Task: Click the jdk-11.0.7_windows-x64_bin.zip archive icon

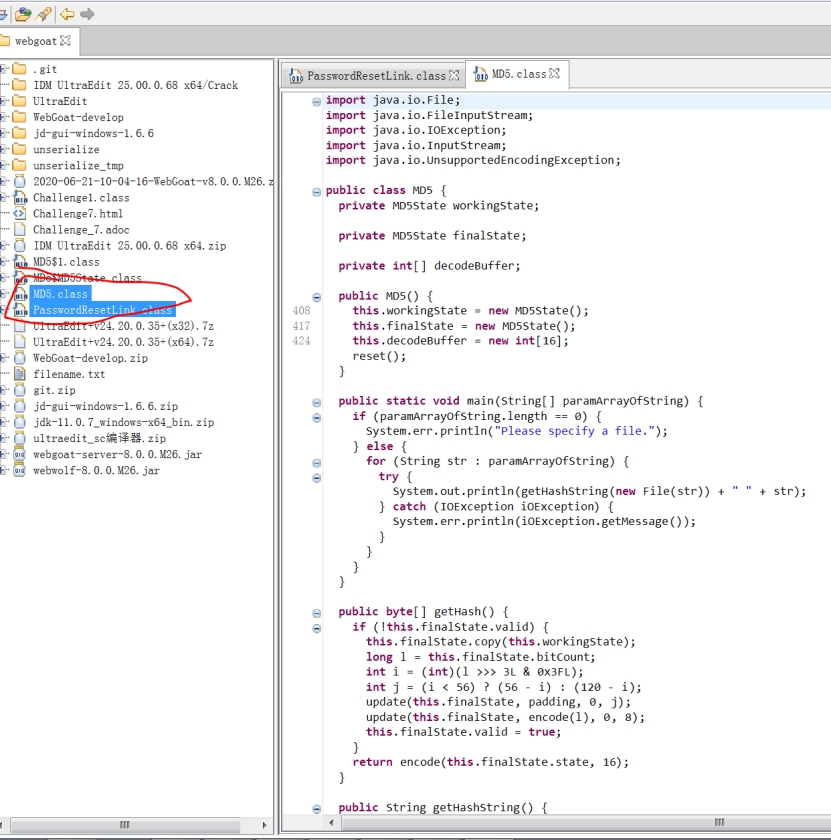Action: click(20, 422)
